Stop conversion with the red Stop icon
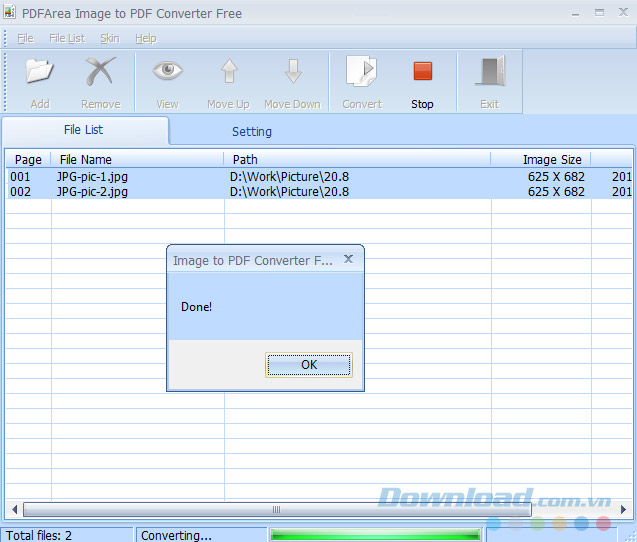This screenshot has width=637, height=542. coord(422,71)
